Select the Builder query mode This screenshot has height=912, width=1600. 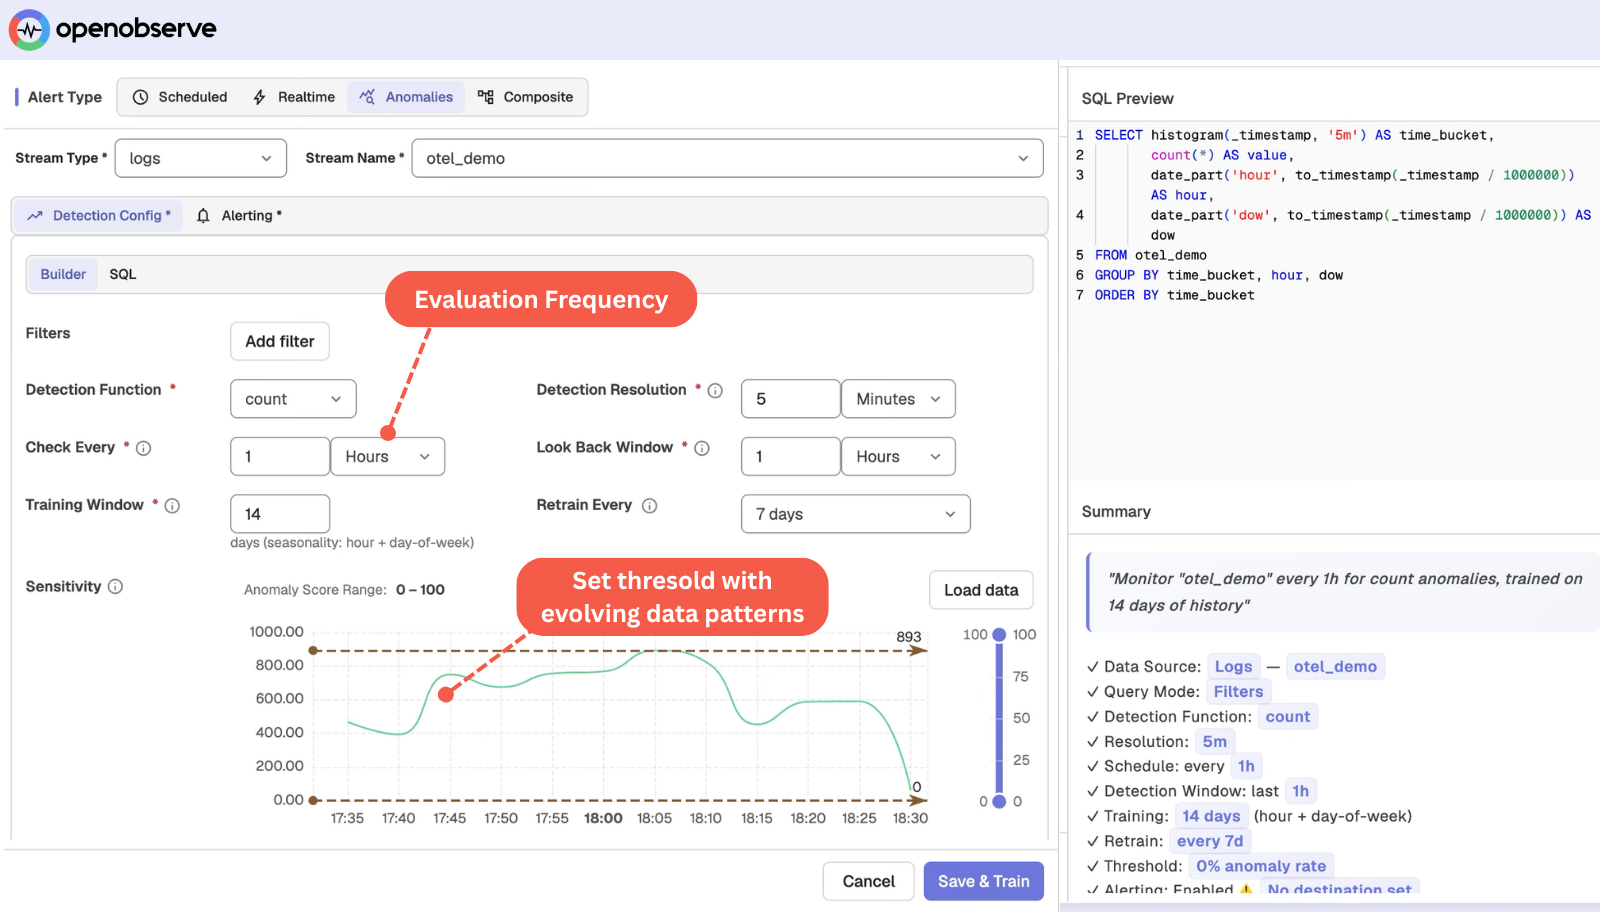point(63,274)
